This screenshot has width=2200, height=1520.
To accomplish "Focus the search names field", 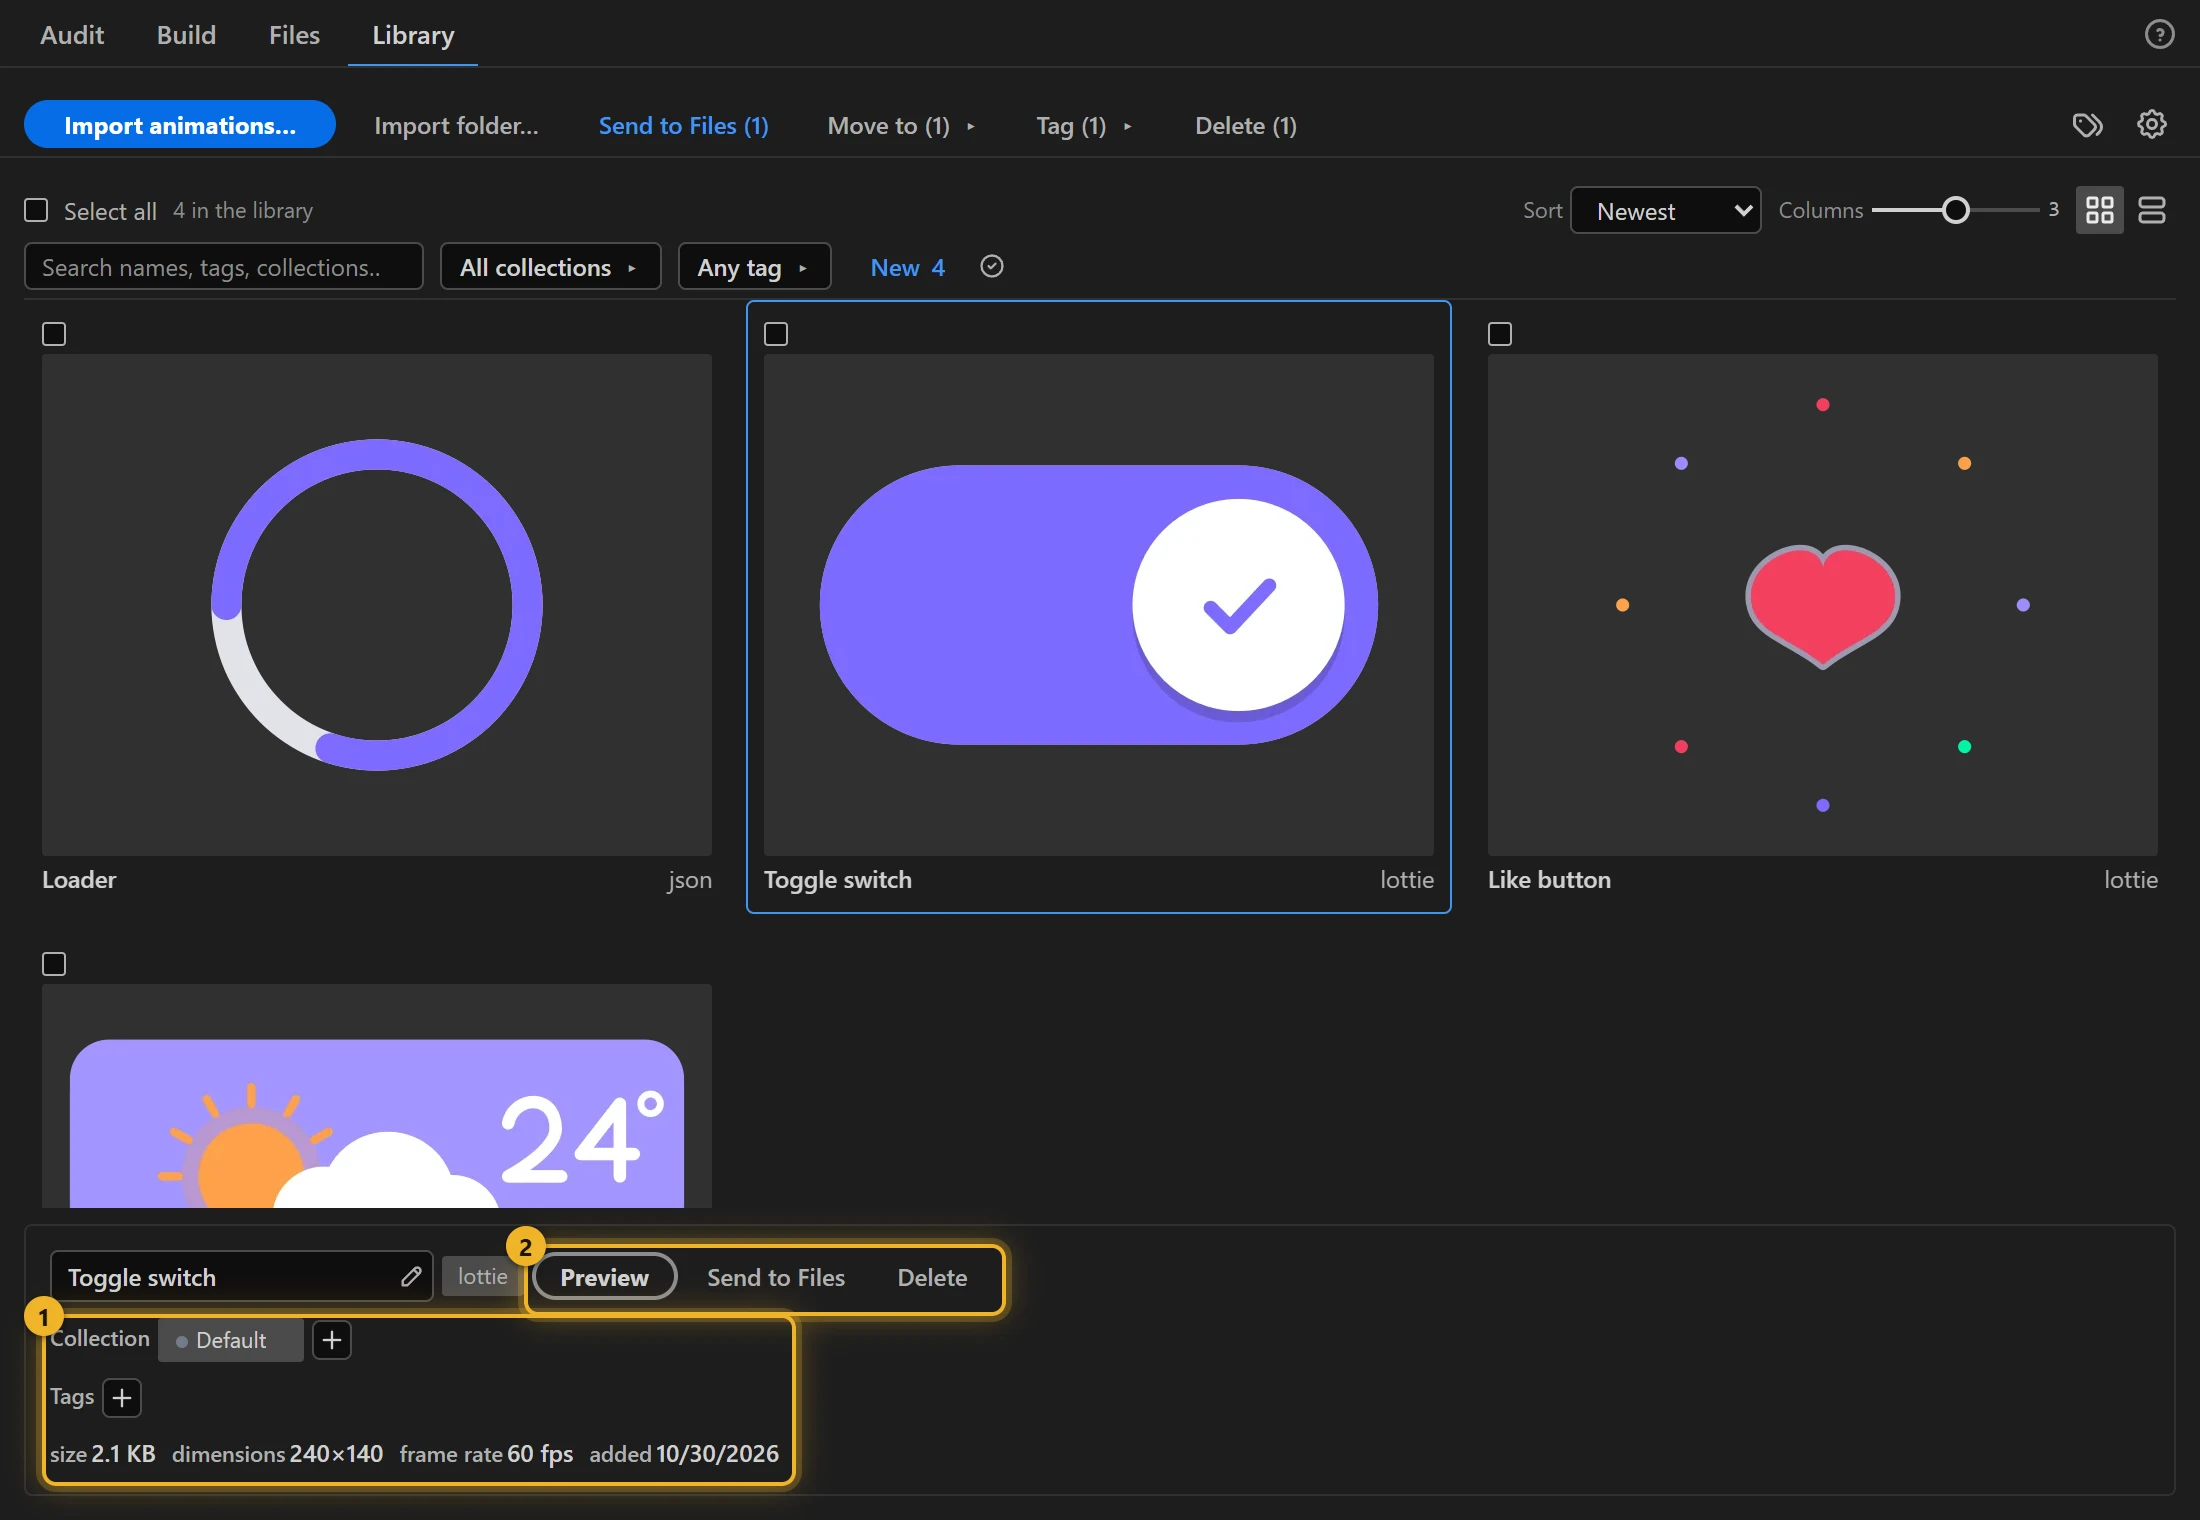I will [223, 267].
